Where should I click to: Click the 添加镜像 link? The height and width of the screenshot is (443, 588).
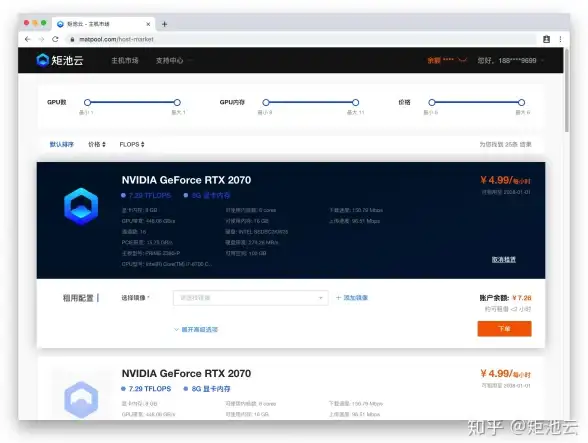[x=352, y=297]
